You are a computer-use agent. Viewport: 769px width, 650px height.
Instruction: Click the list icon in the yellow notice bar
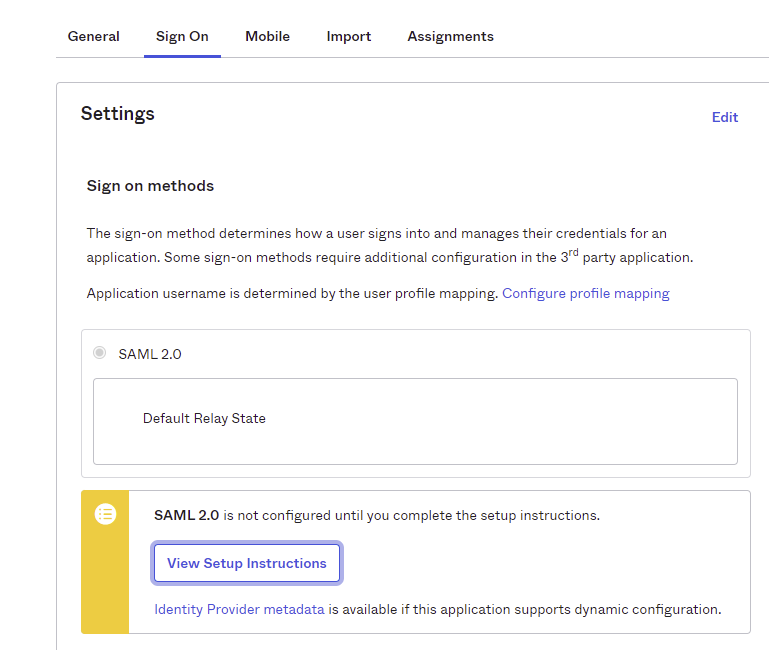105,514
